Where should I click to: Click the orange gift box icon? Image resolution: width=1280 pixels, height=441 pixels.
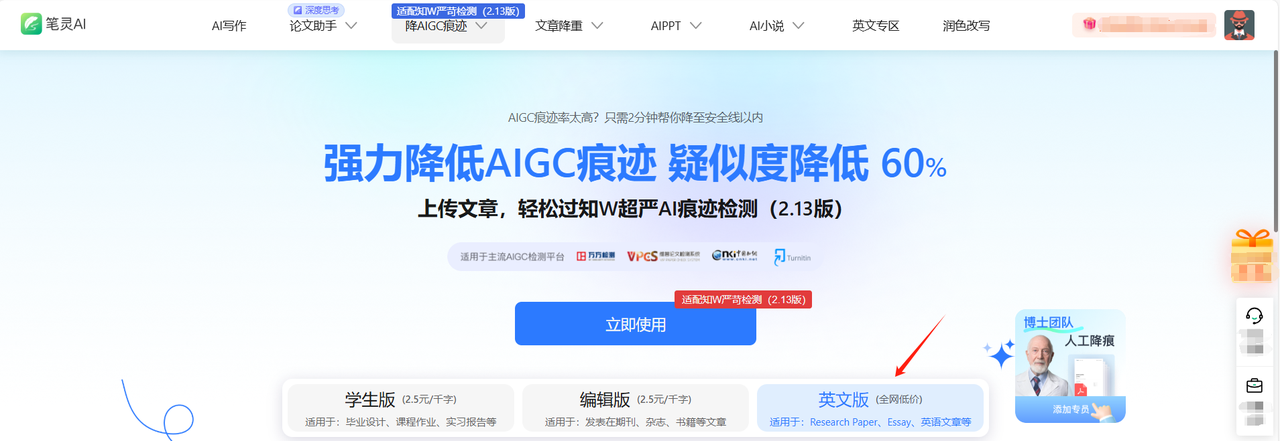(1254, 255)
